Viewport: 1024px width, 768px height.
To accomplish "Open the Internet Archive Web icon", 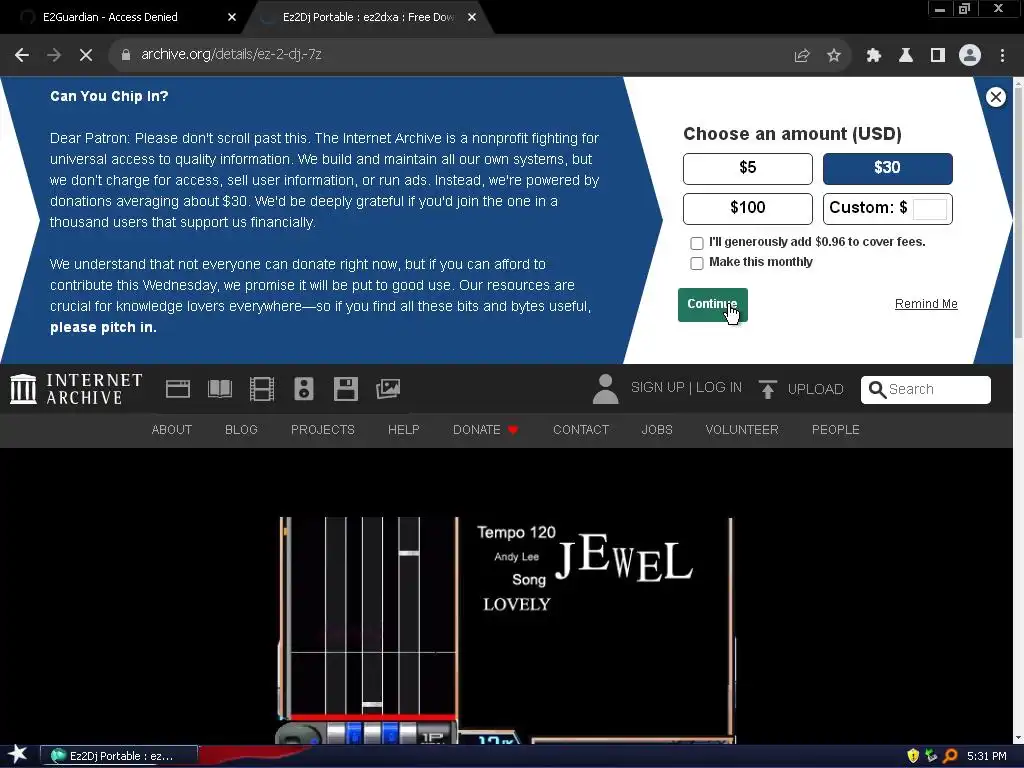I will coord(178,389).
